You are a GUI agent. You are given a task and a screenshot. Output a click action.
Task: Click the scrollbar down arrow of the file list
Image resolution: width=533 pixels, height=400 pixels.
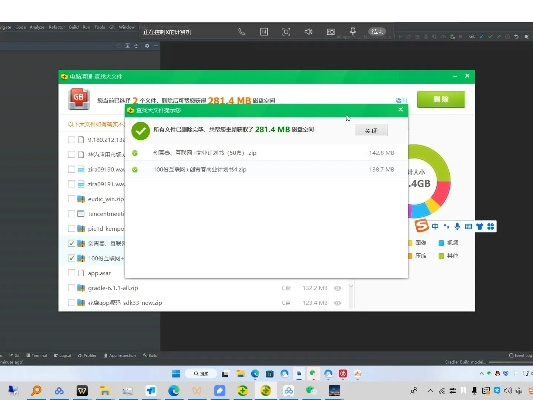coord(351,286)
